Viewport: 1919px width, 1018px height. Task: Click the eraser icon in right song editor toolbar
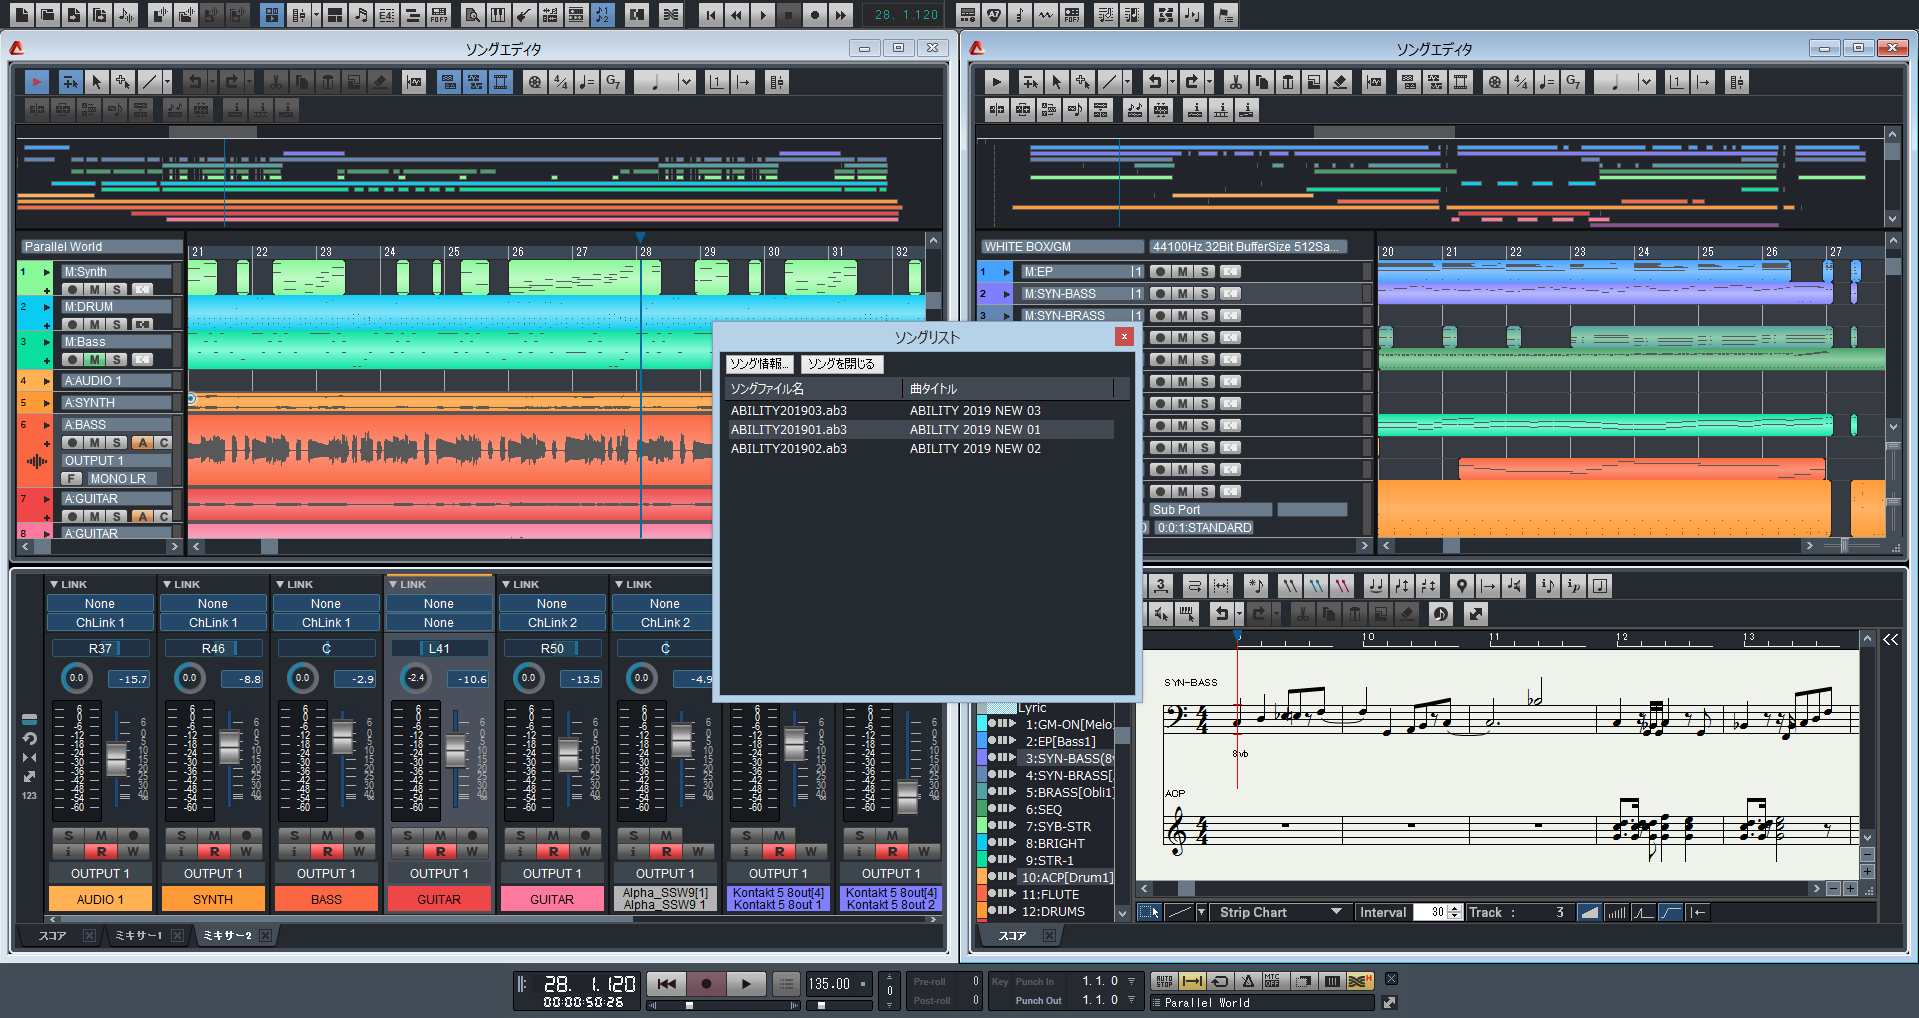click(x=1340, y=82)
